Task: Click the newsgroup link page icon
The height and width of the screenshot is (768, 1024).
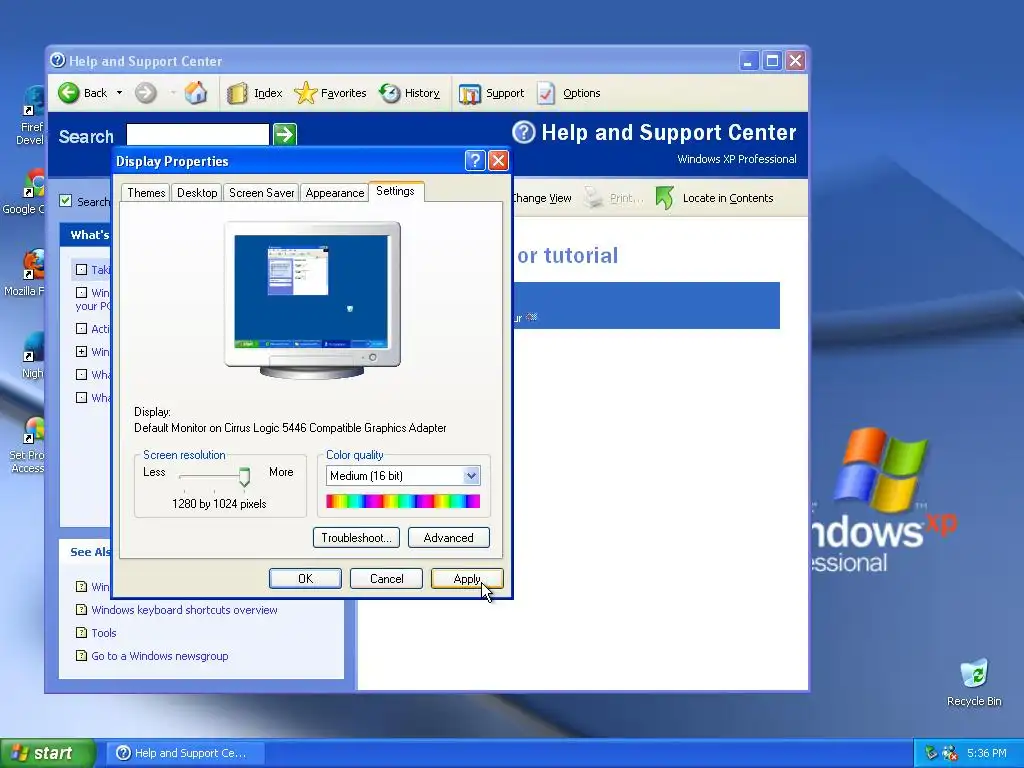Action: click(x=81, y=655)
